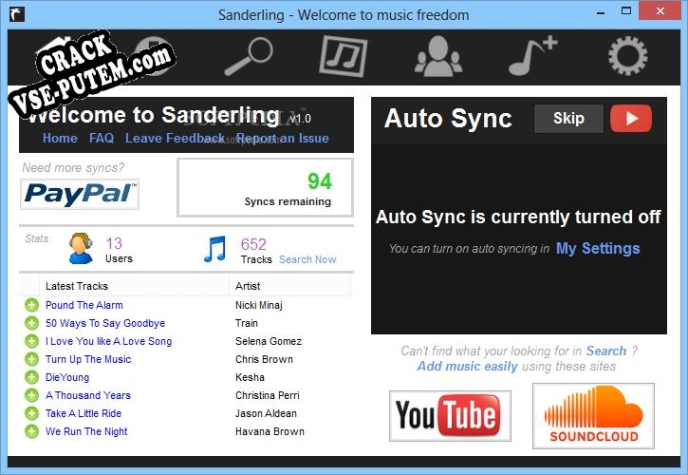Open Settings gear icon in toolbar
The height and width of the screenshot is (475, 688).
[x=627, y=56]
